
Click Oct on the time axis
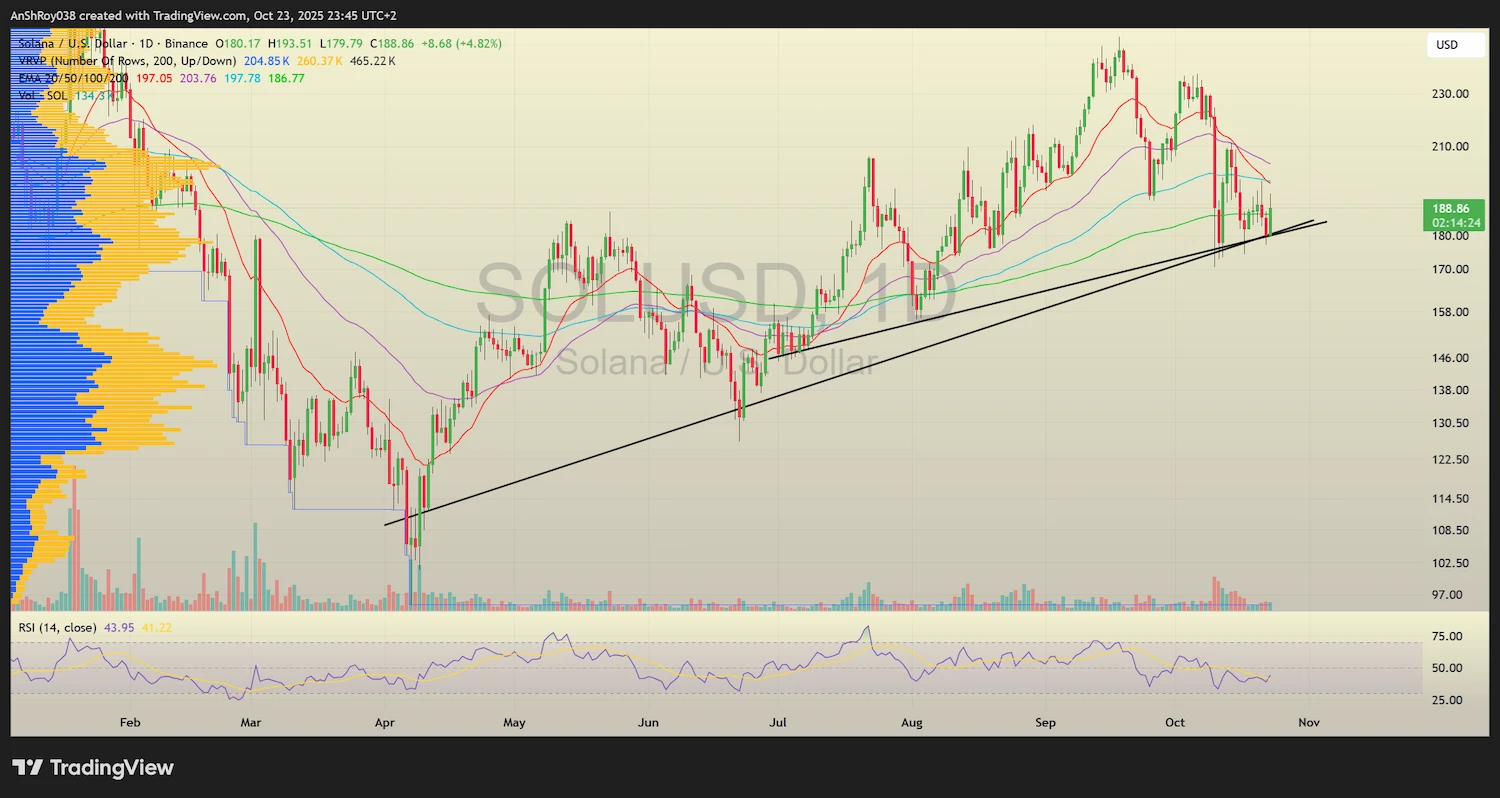1174,722
